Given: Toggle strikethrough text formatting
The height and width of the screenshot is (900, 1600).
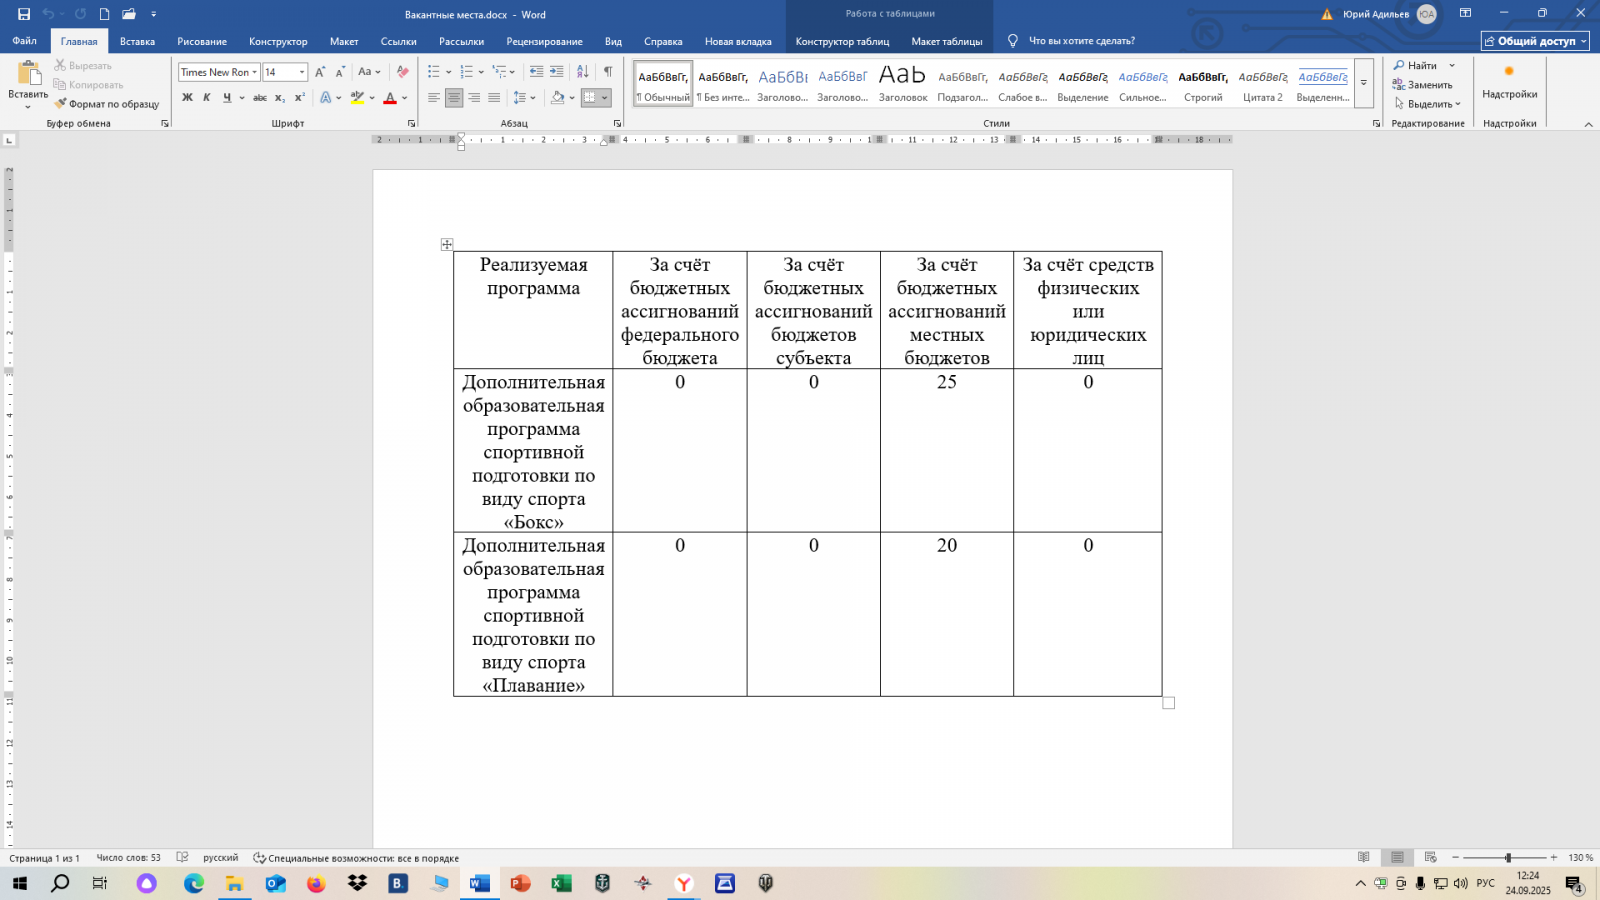Looking at the screenshot, I should point(260,98).
